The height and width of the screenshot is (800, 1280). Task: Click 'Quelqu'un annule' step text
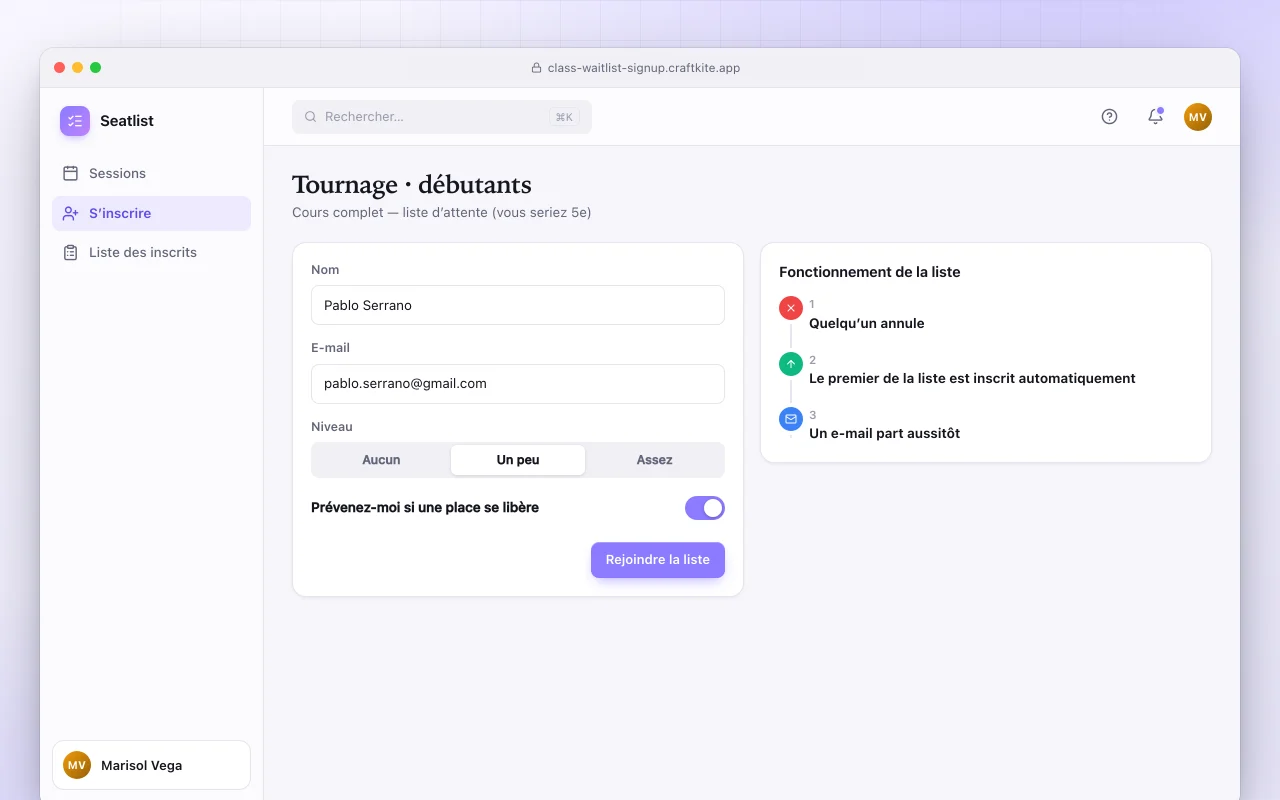pyautogui.click(x=867, y=324)
